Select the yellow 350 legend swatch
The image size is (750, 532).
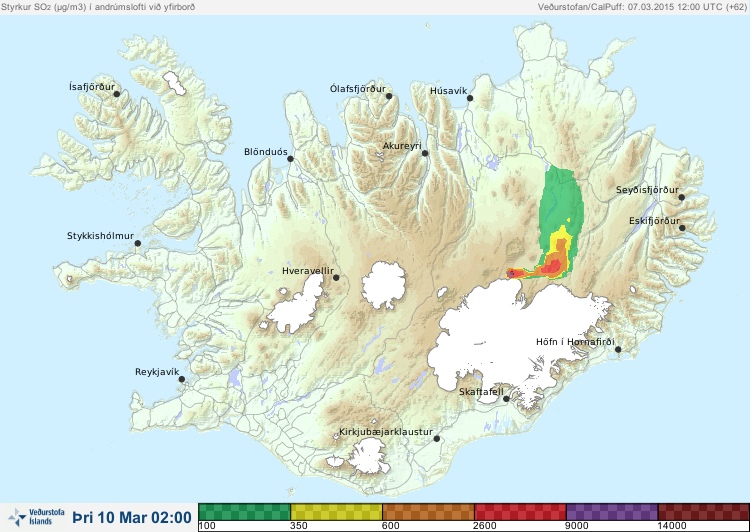(x=337, y=512)
